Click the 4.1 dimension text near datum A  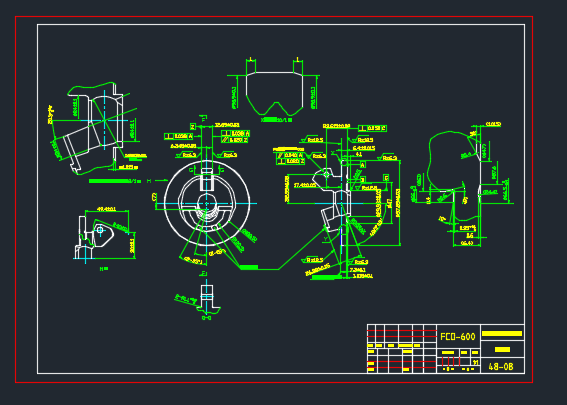pos(358,154)
